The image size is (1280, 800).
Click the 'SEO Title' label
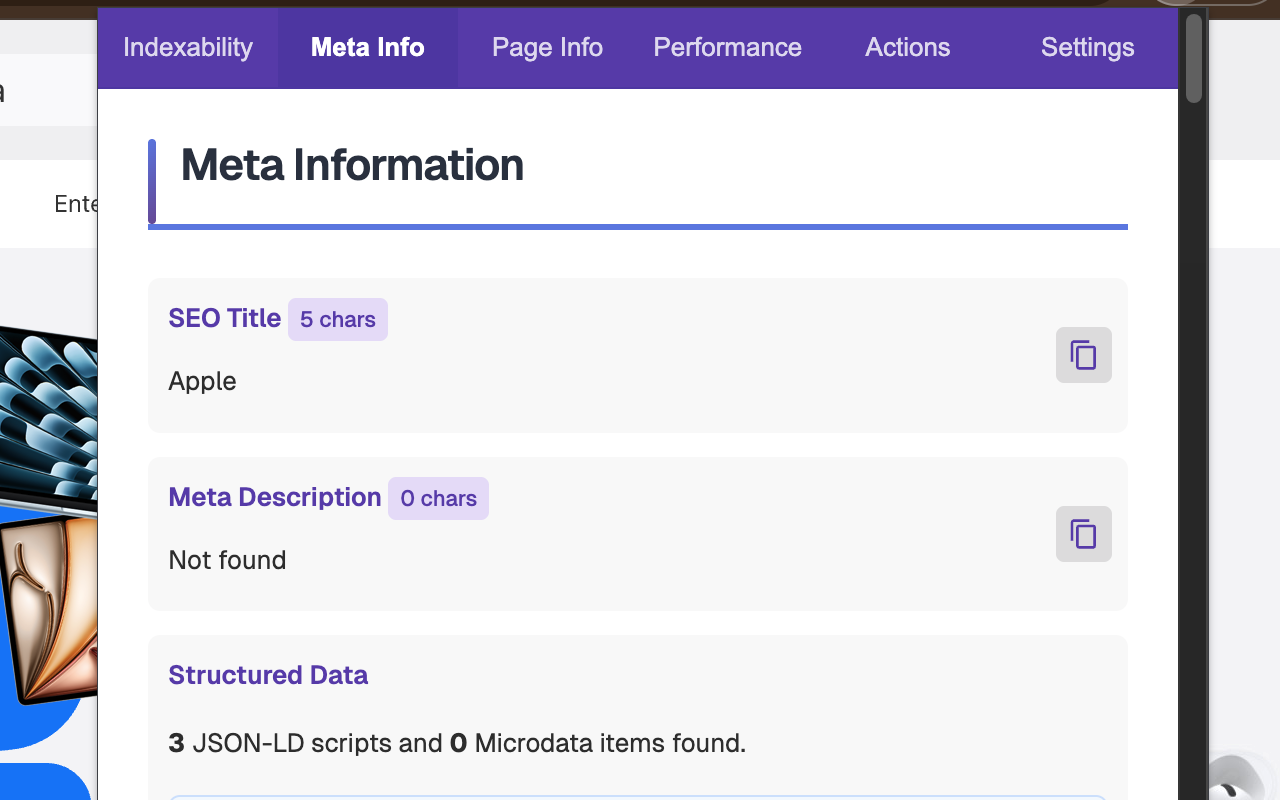224,318
